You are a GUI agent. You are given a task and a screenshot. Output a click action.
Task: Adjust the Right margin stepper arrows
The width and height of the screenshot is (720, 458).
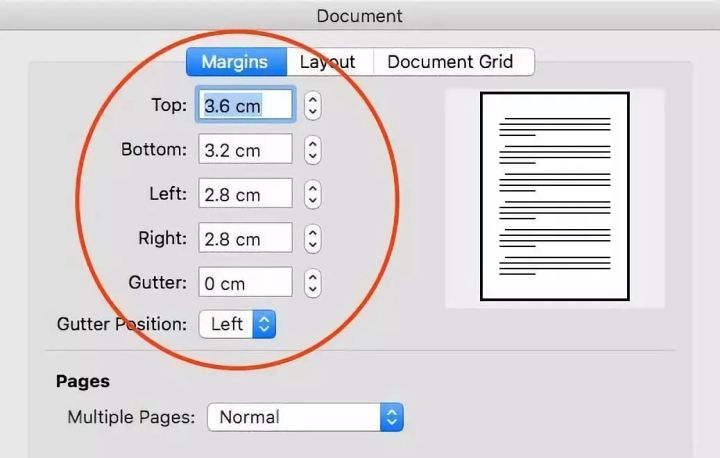pos(313,239)
